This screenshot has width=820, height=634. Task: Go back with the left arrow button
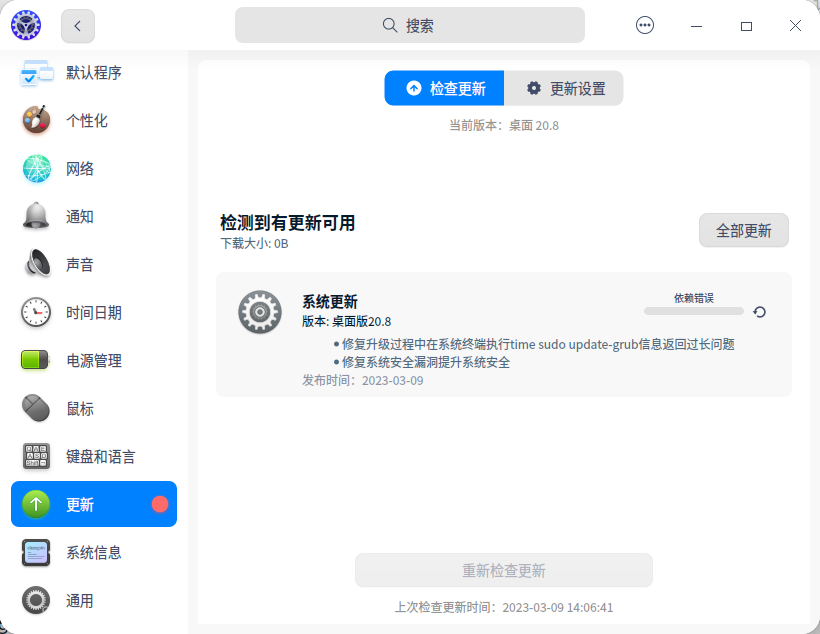click(77, 26)
